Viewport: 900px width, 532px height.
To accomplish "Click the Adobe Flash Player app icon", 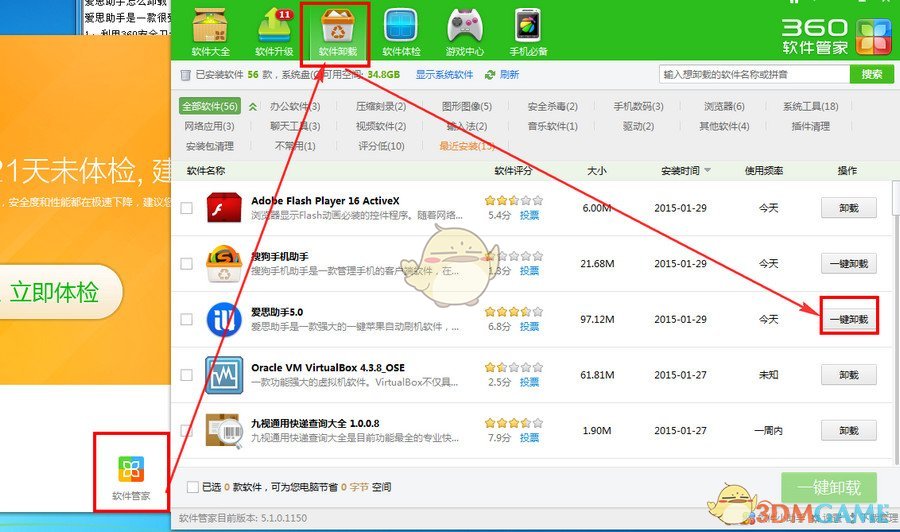I will coord(224,208).
